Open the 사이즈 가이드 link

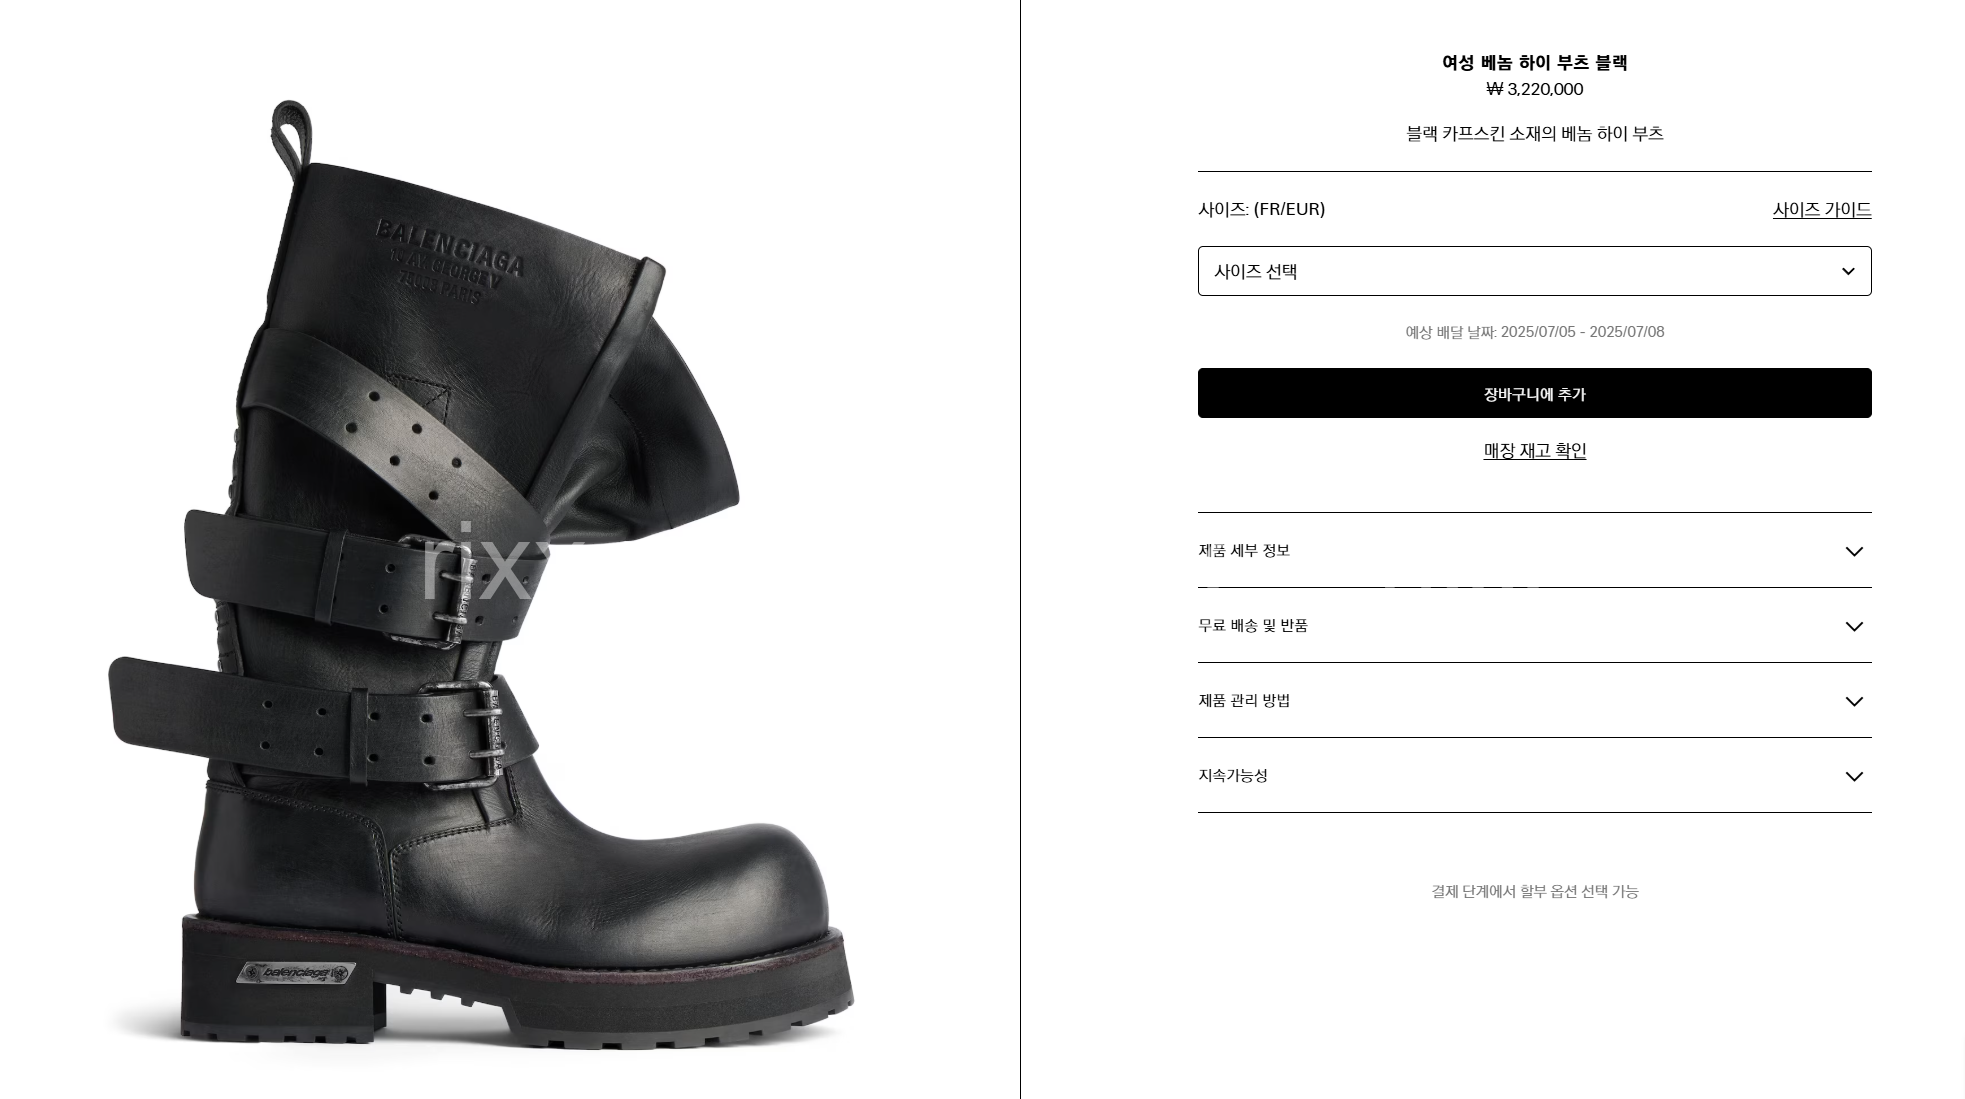click(x=1821, y=210)
